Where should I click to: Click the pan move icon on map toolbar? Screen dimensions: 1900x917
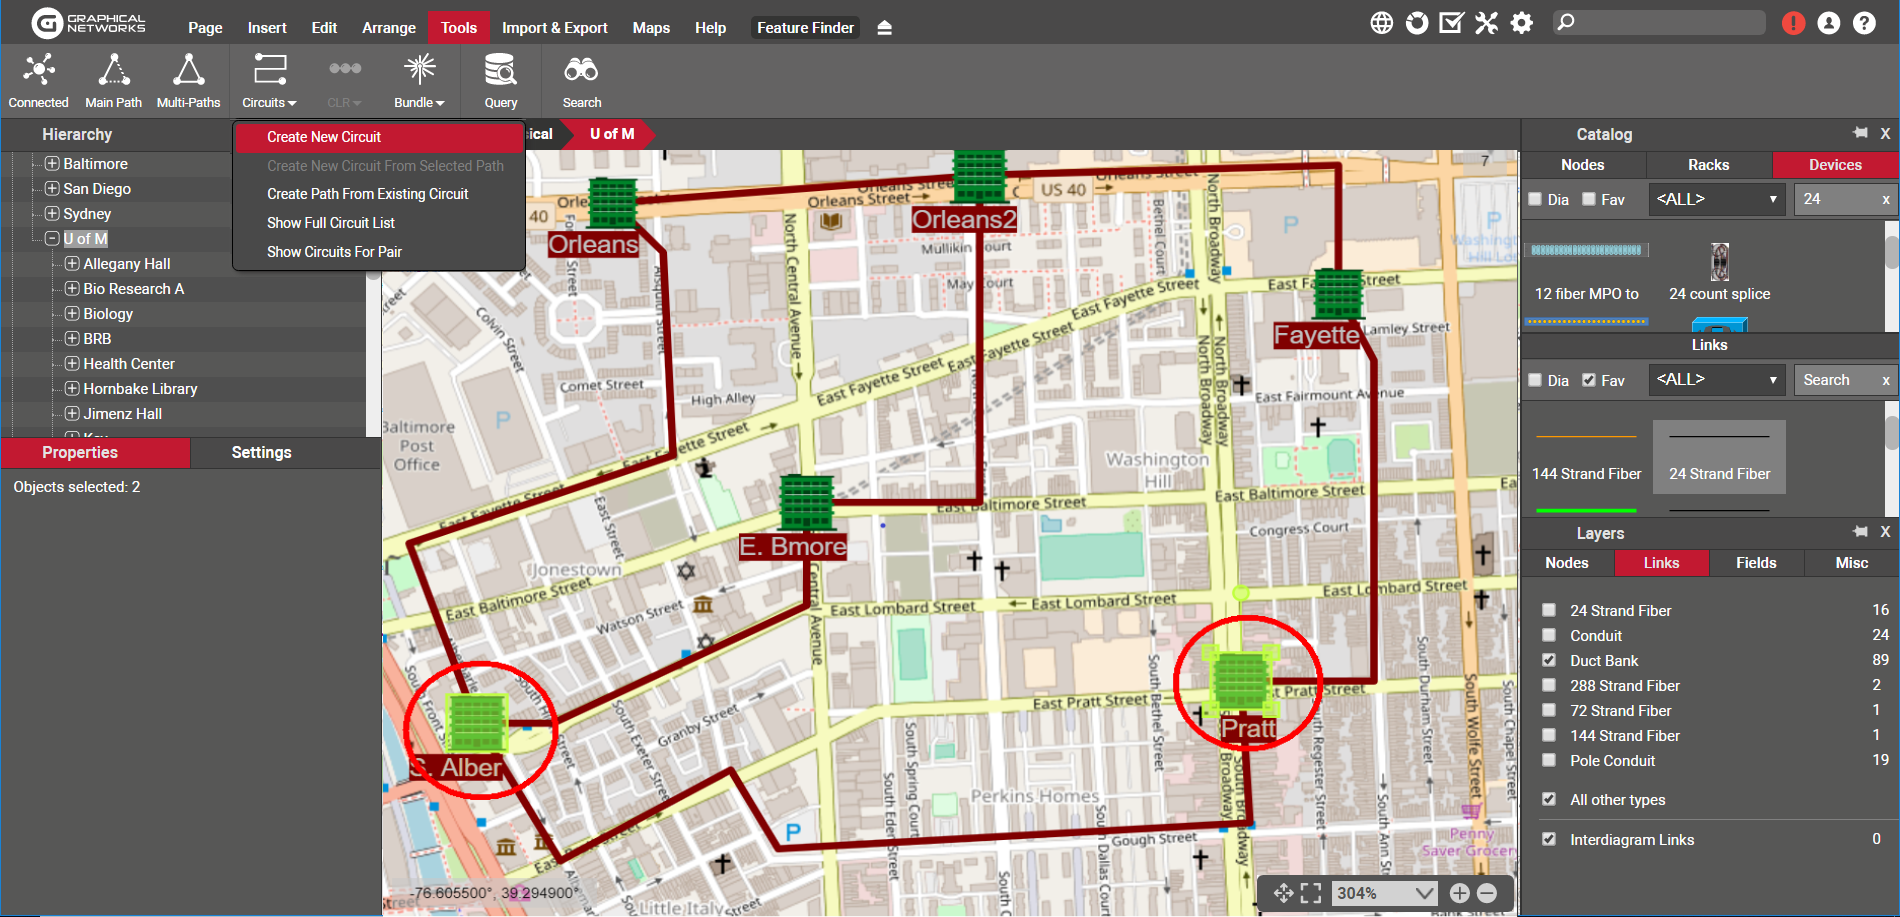tap(1284, 893)
